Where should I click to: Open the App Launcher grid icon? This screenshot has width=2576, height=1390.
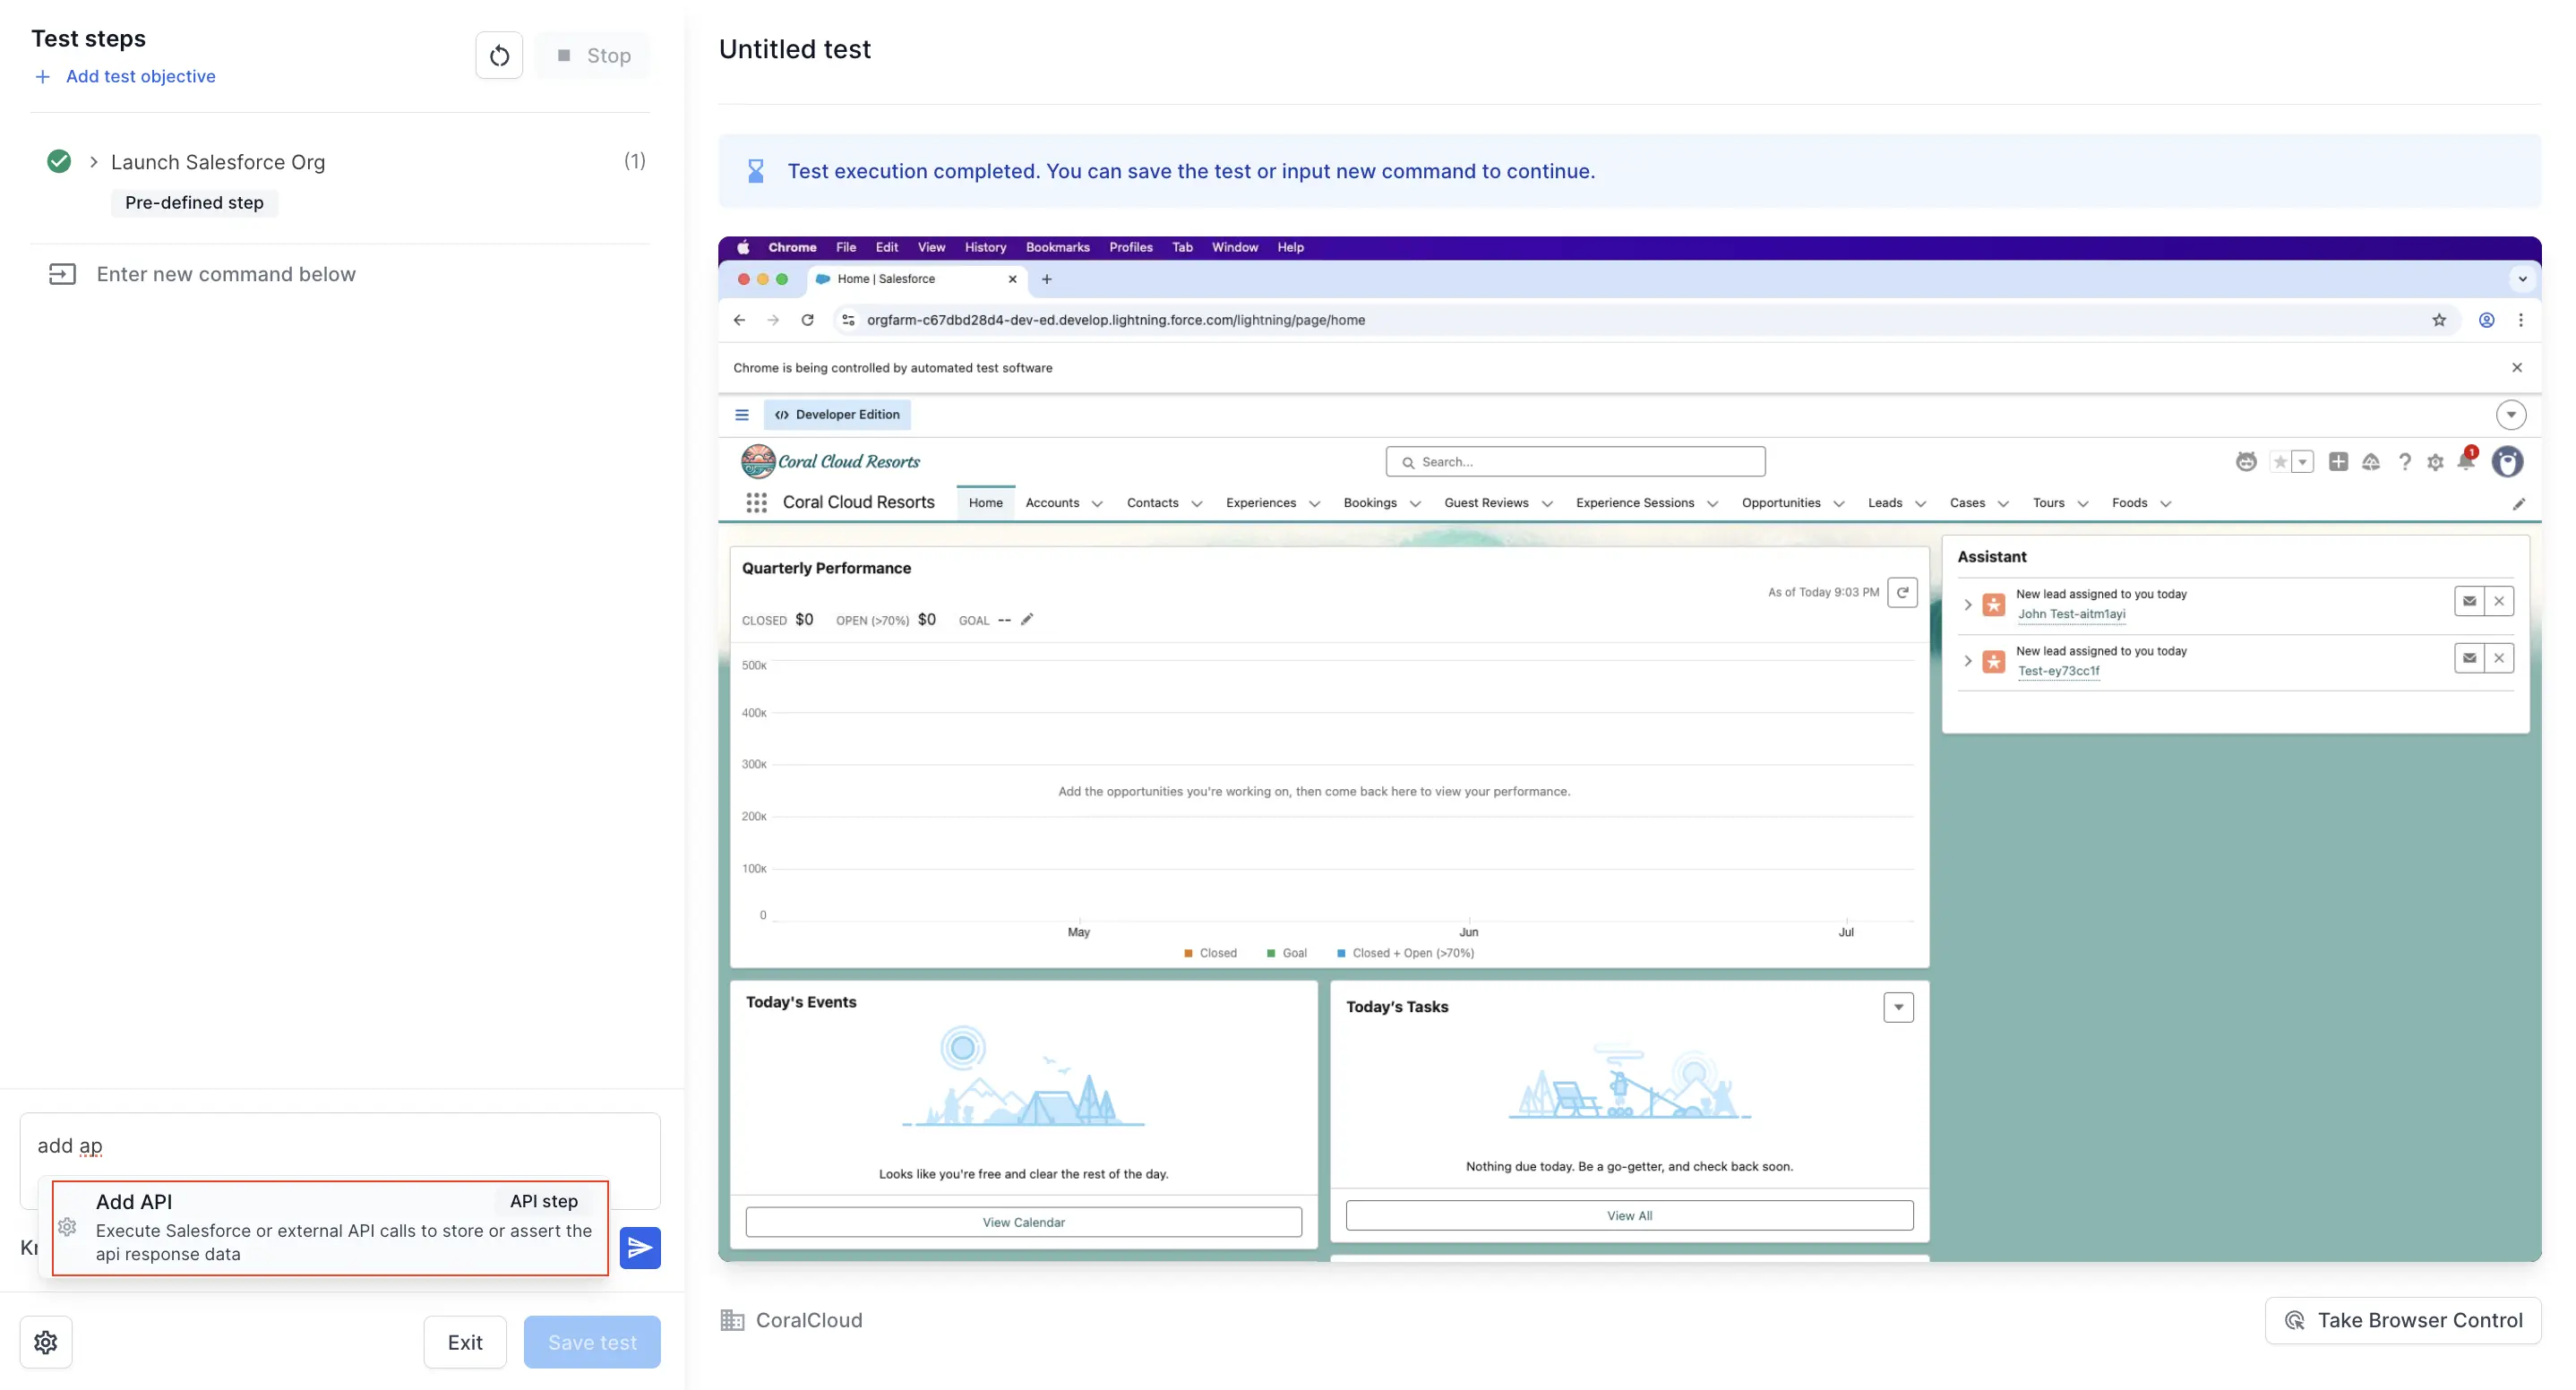756,502
